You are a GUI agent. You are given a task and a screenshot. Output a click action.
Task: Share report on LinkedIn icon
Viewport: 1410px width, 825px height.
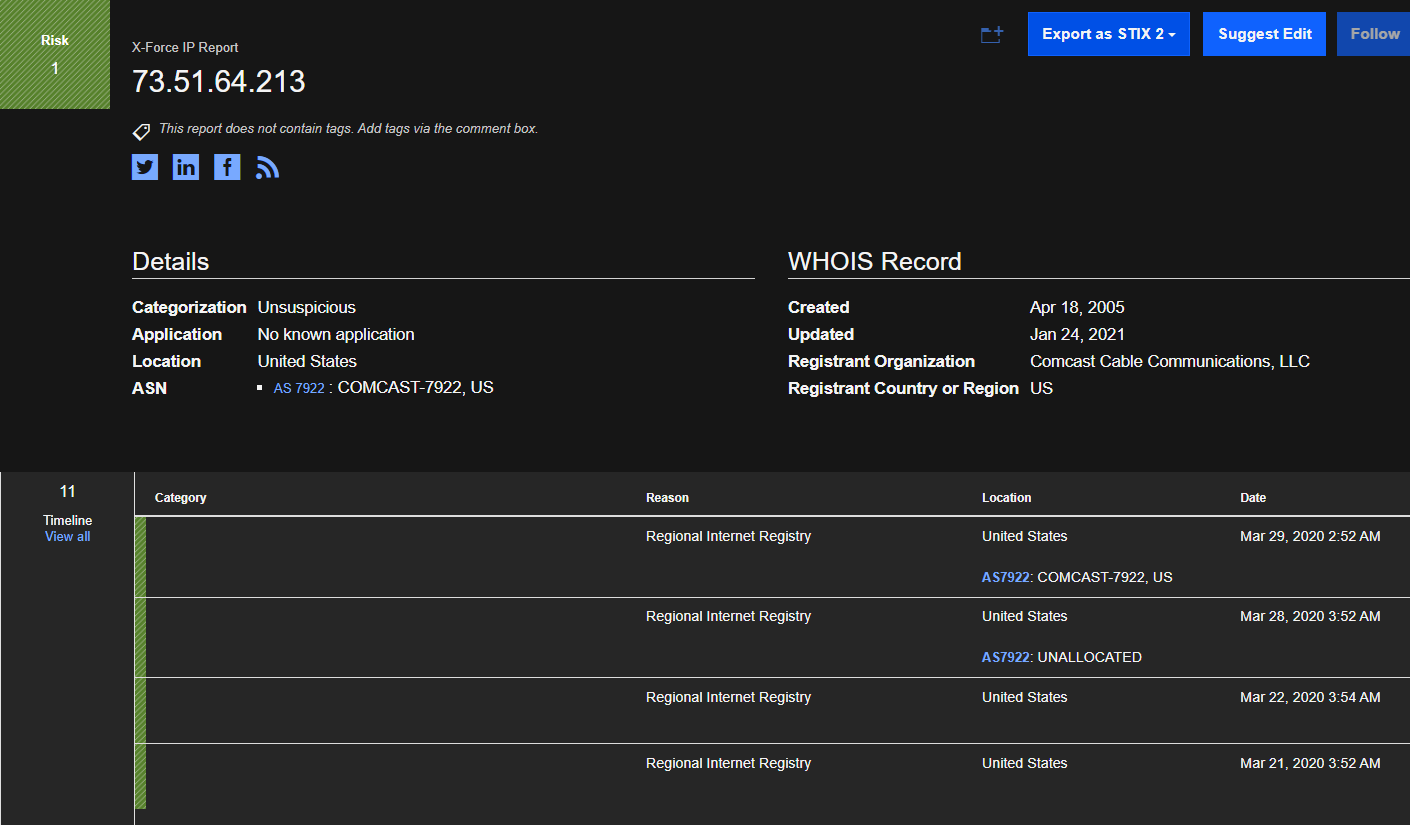pos(186,167)
